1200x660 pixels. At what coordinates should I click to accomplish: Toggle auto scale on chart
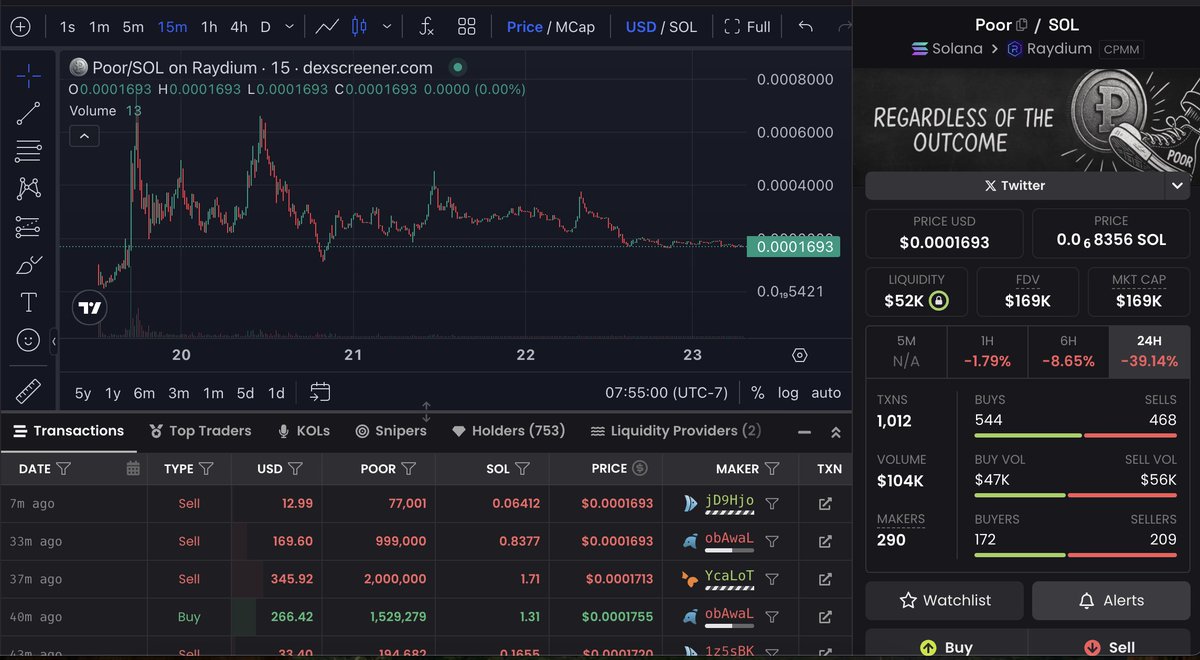[826, 393]
